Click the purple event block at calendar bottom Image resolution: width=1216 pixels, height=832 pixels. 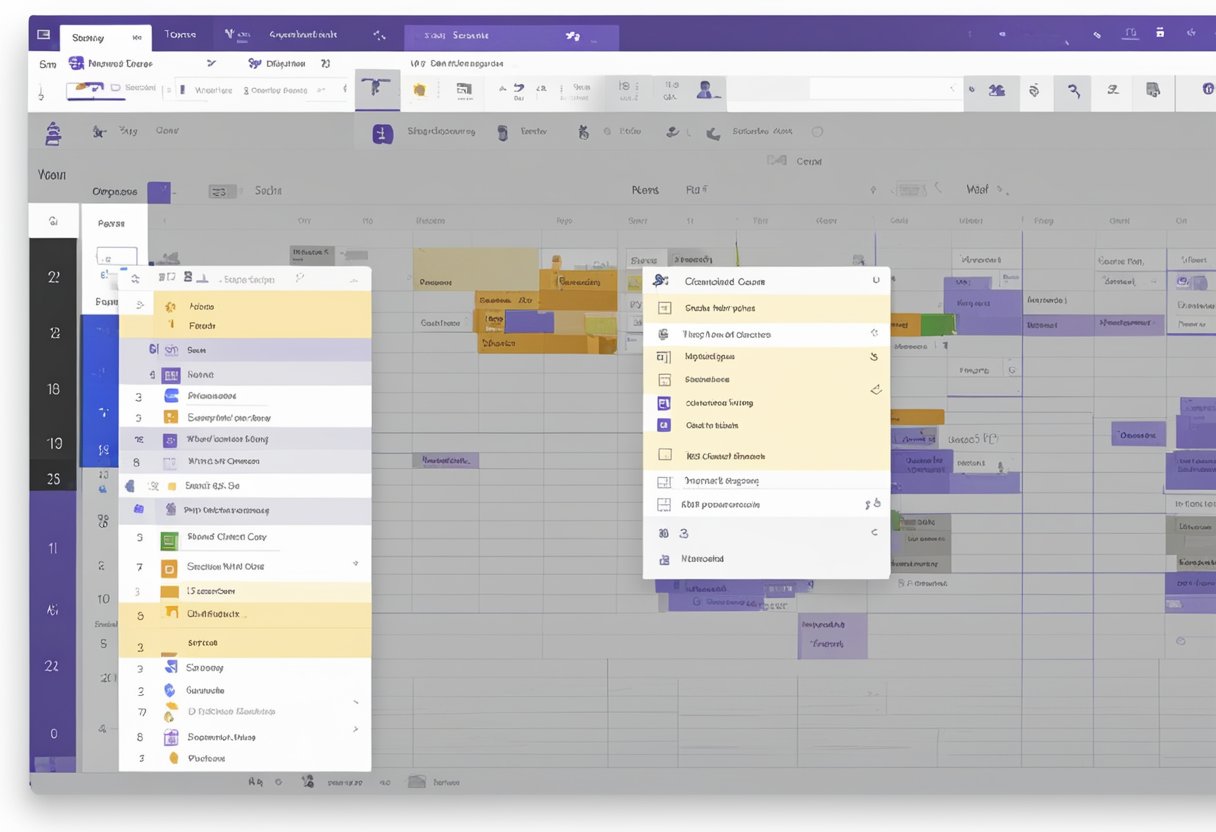(x=832, y=636)
